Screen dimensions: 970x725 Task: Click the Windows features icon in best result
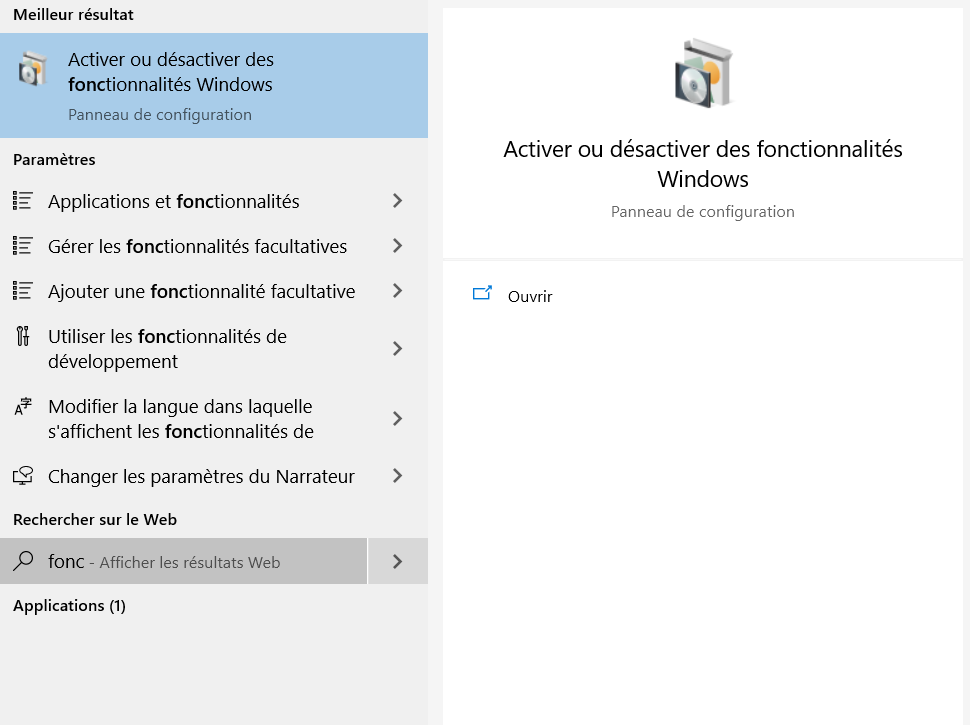[32, 69]
